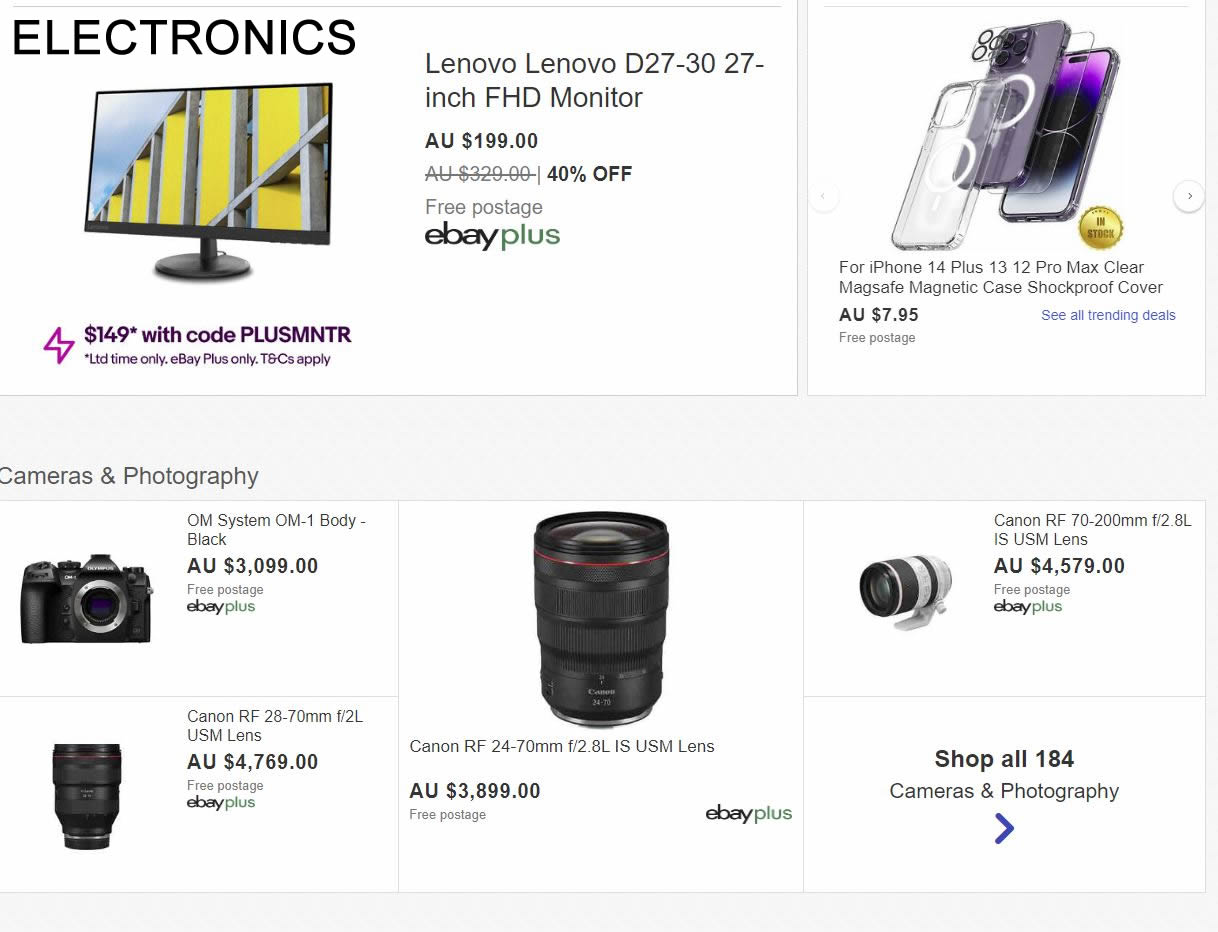
Task: Click the previous arrow in trending deals carousel
Action: [x=823, y=196]
